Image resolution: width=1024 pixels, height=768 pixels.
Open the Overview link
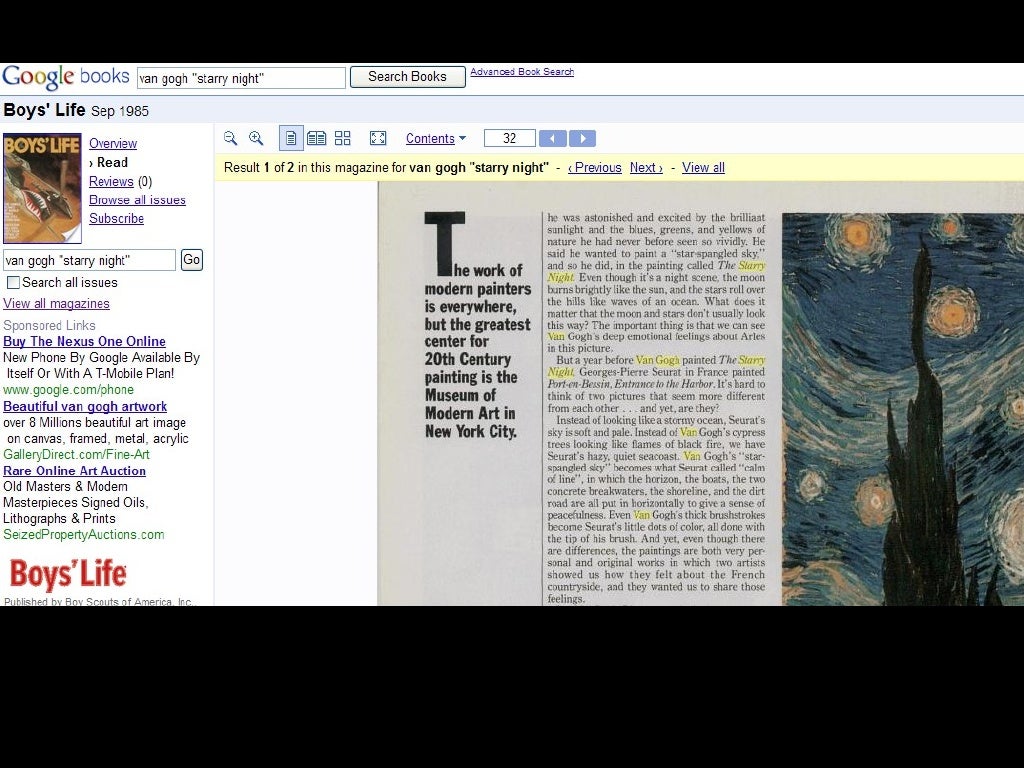point(113,144)
